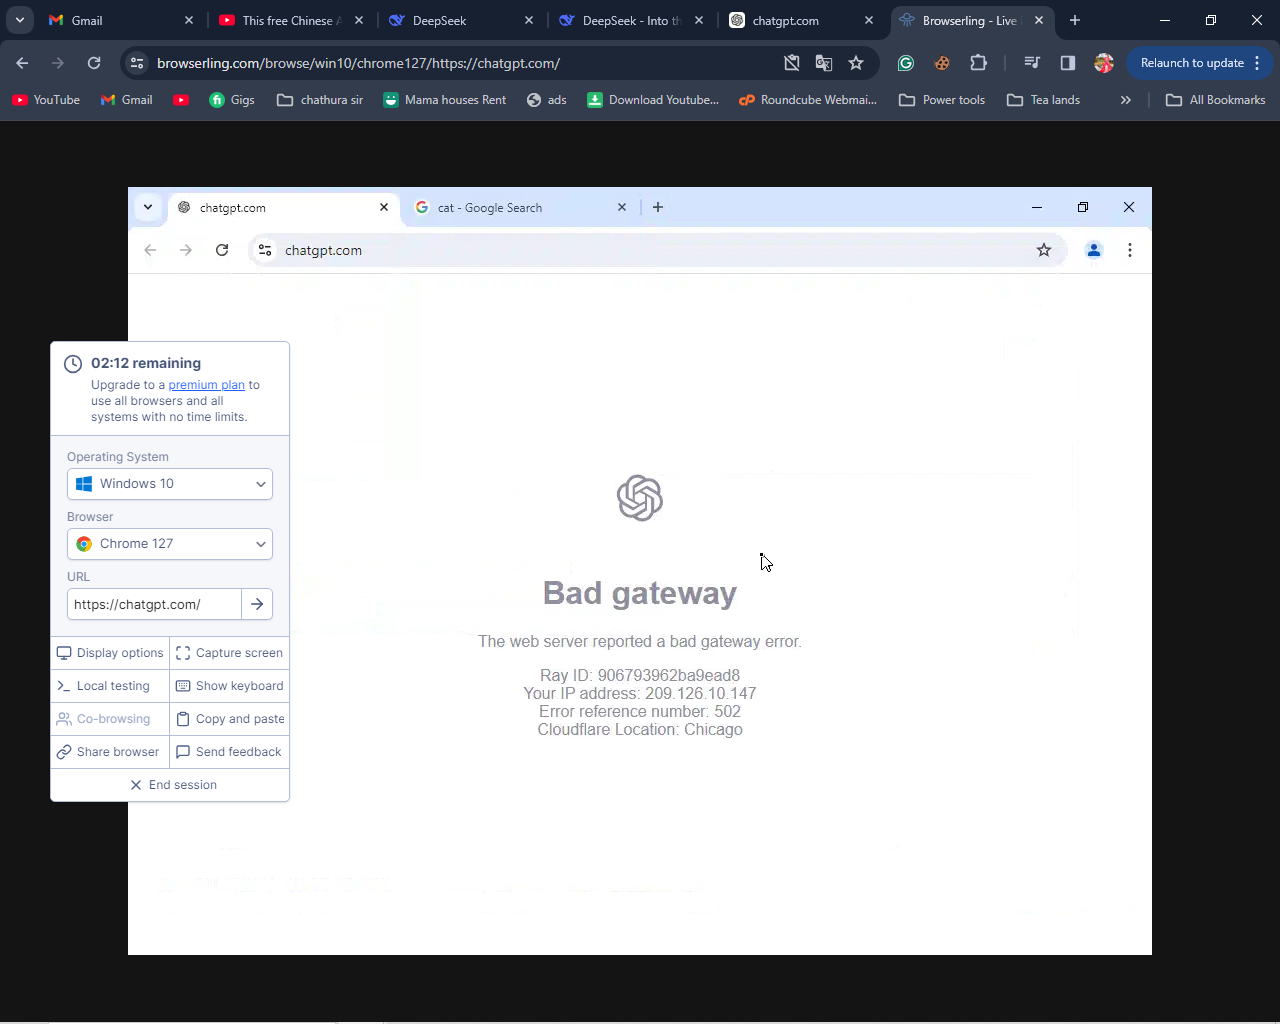The width and height of the screenshot is (1280, 1024).
Task: Open the Roundcube Webmail bookmark
Action: 808,100
